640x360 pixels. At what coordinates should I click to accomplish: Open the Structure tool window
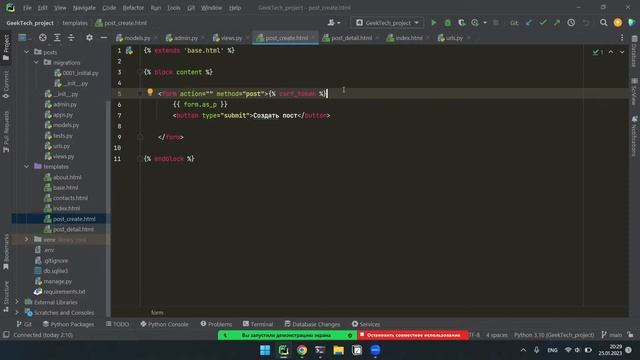[x=6, y=296]
